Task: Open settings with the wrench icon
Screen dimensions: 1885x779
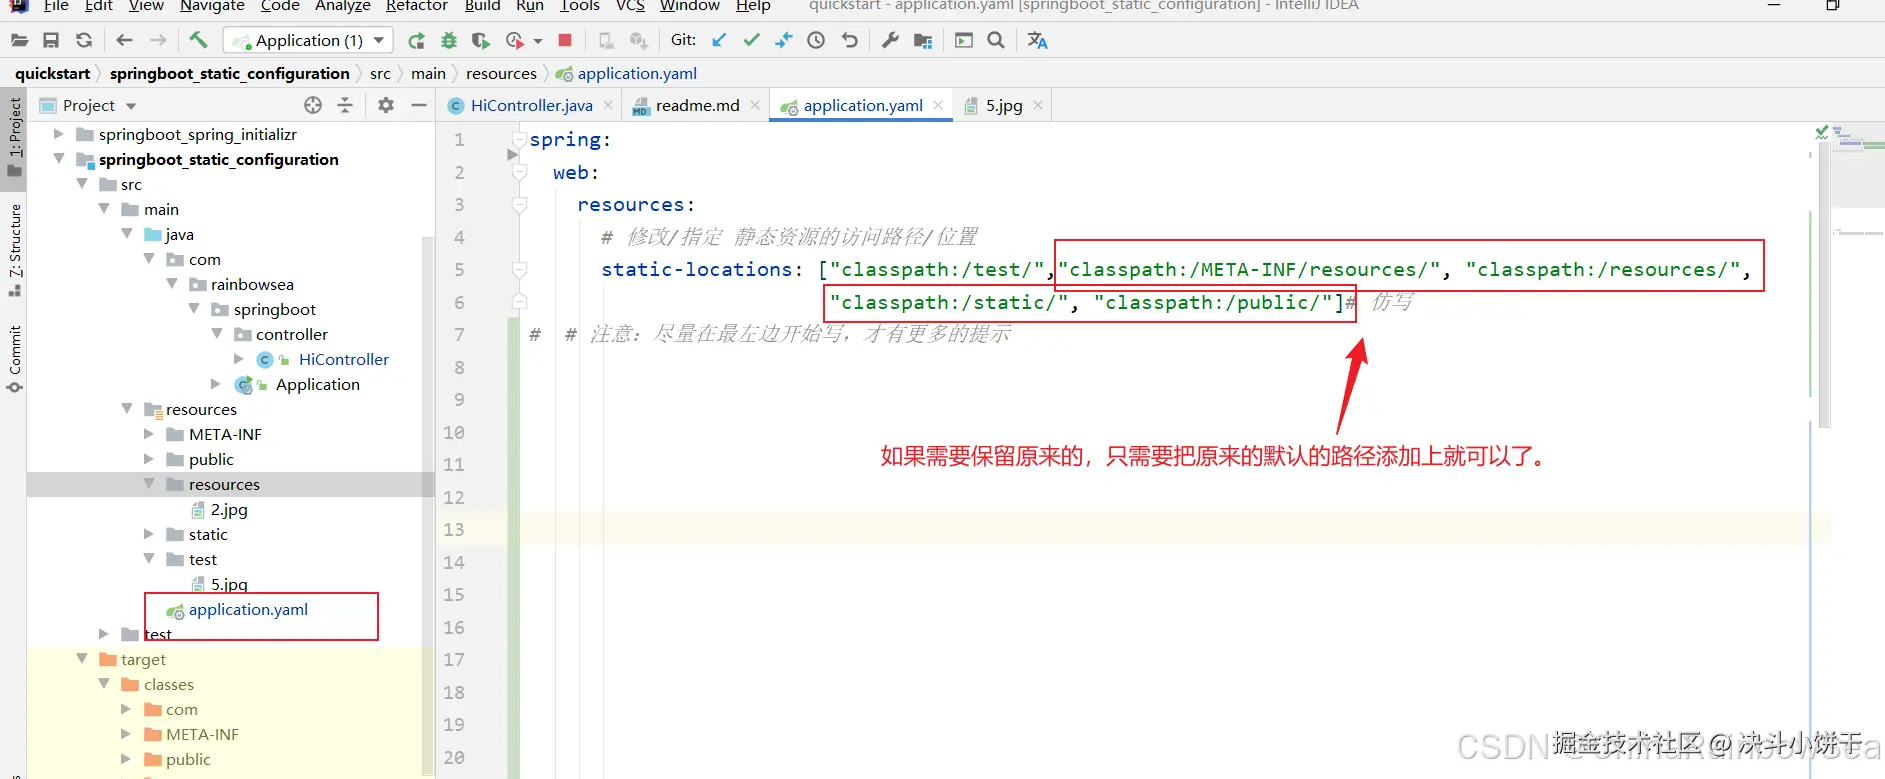Action: tap(890, 41)
